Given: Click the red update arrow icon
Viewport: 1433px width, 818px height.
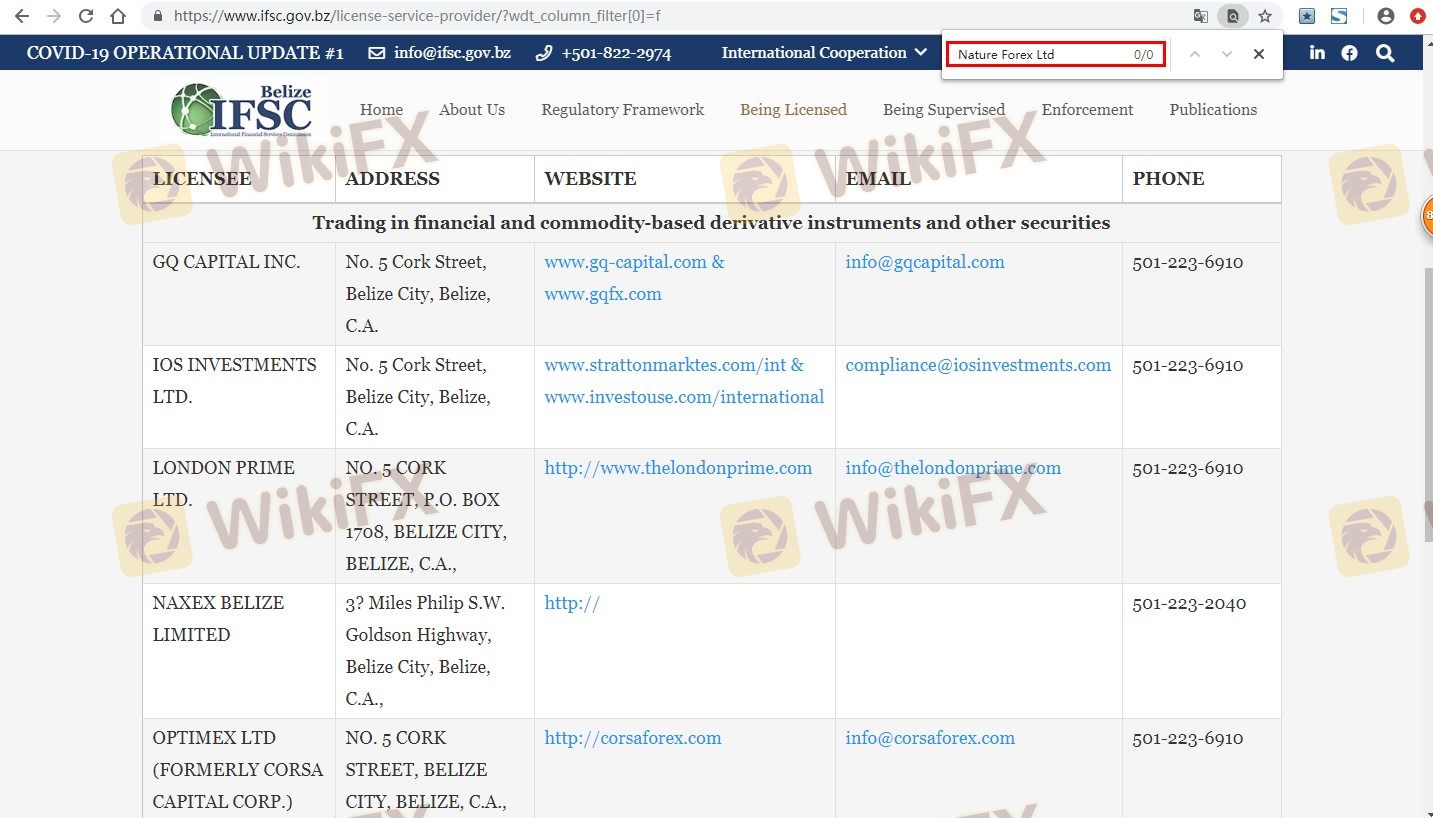Looking at the screenshot, I should tap(1418, 16).
